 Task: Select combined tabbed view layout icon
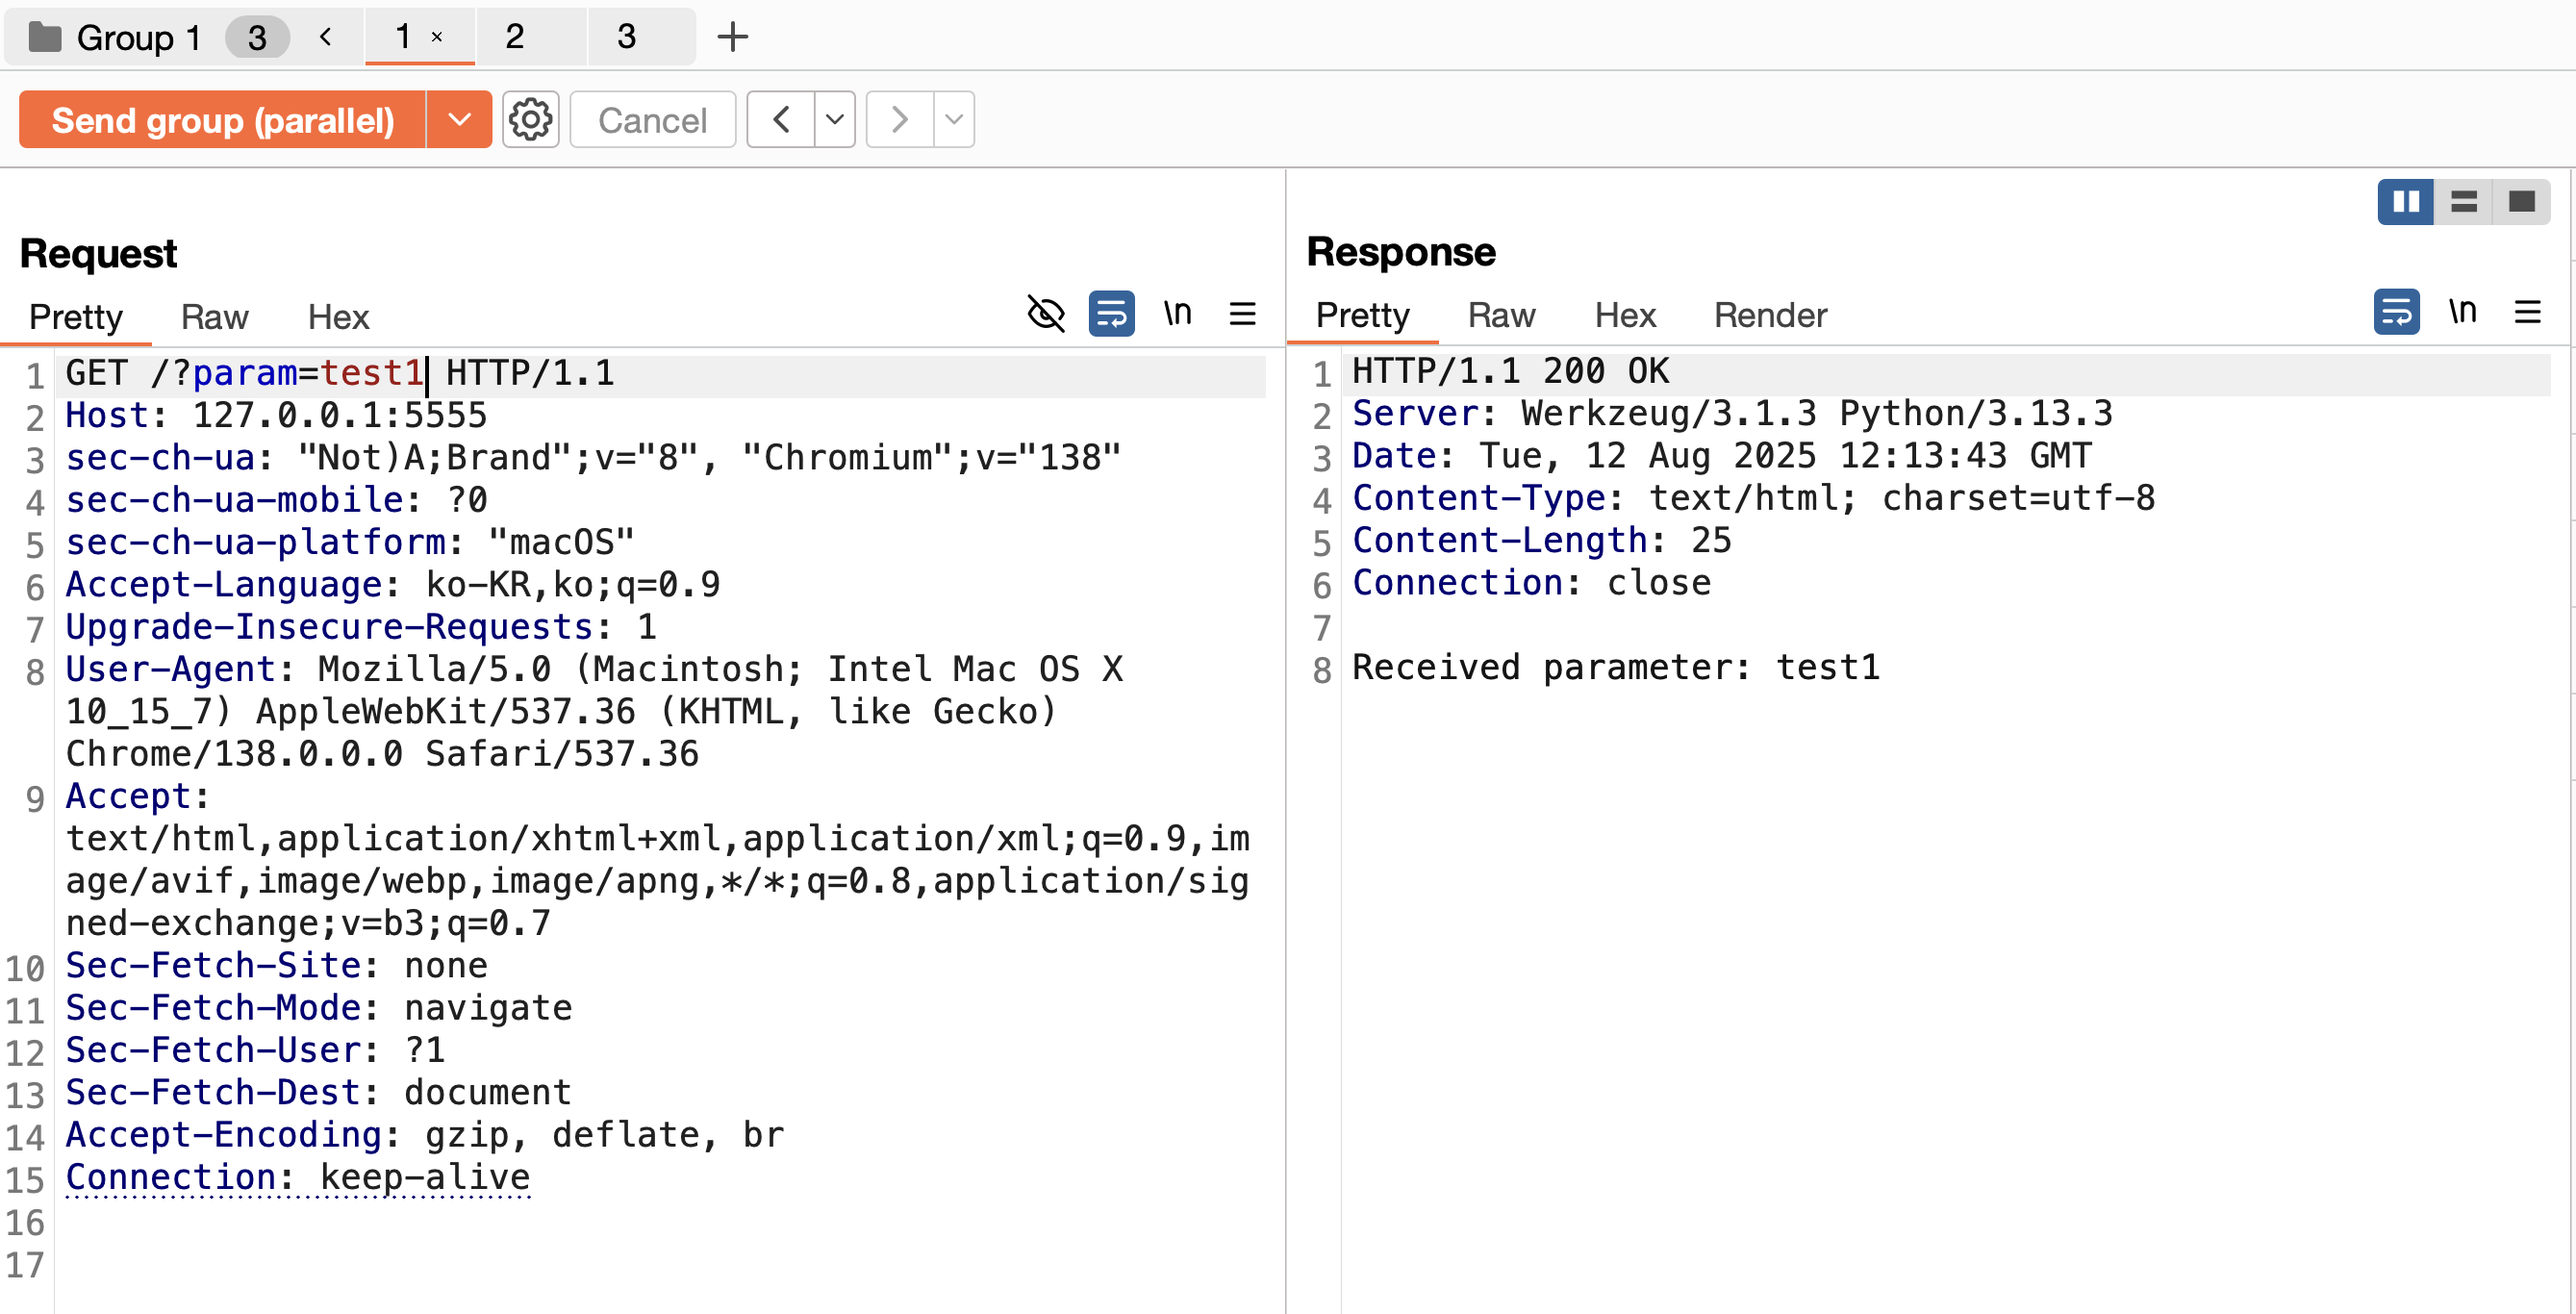tap(2521, 202)
